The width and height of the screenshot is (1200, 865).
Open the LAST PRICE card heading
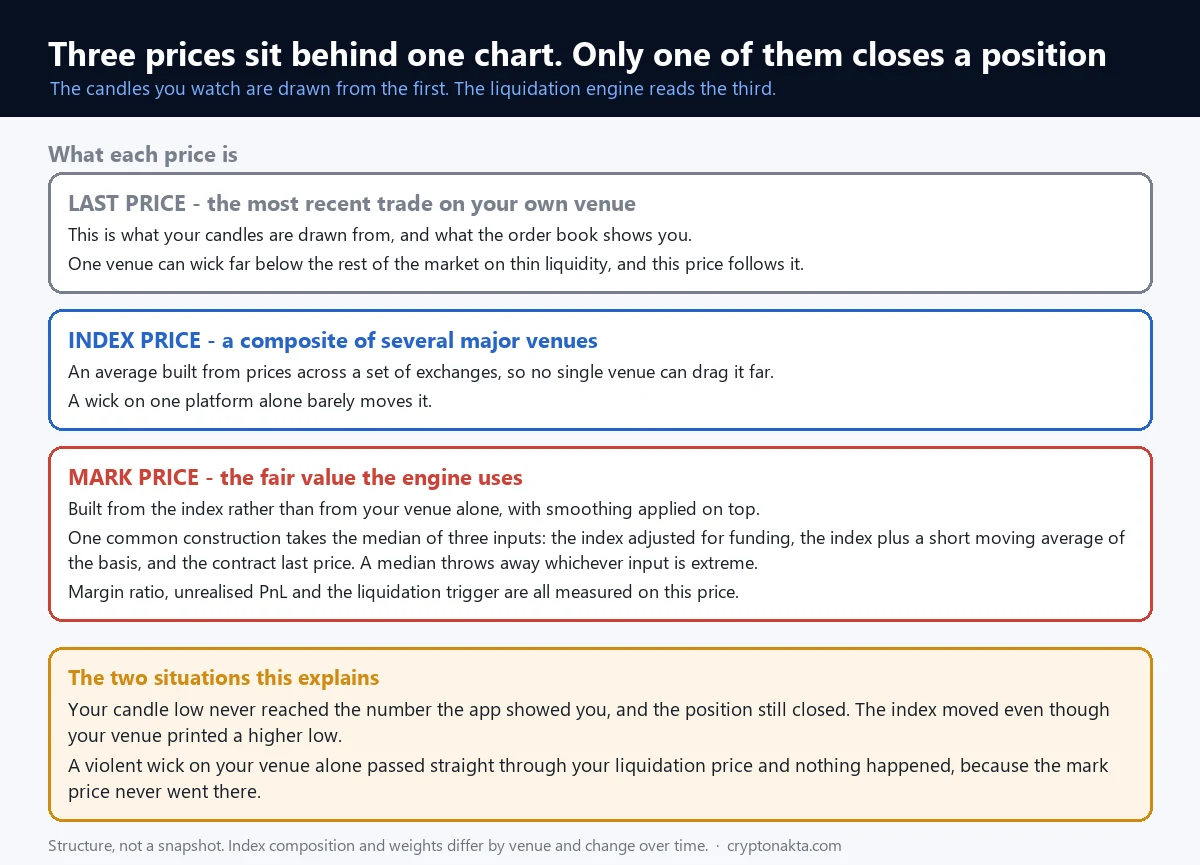[x=352, y=204]
